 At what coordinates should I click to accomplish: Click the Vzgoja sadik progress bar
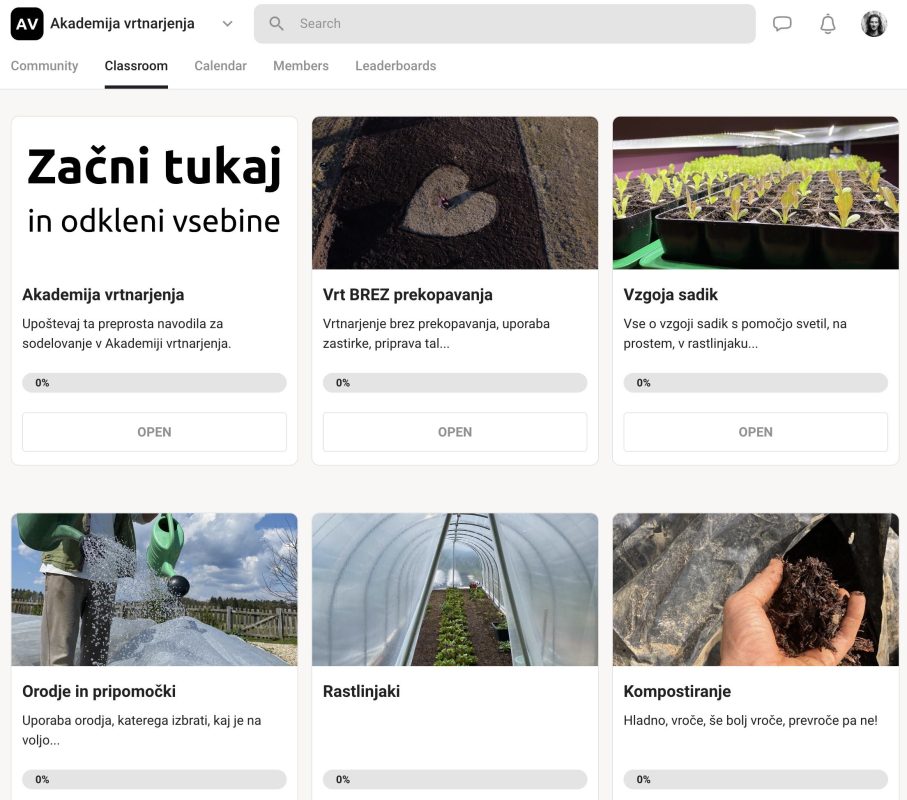[x=755, y=383]
